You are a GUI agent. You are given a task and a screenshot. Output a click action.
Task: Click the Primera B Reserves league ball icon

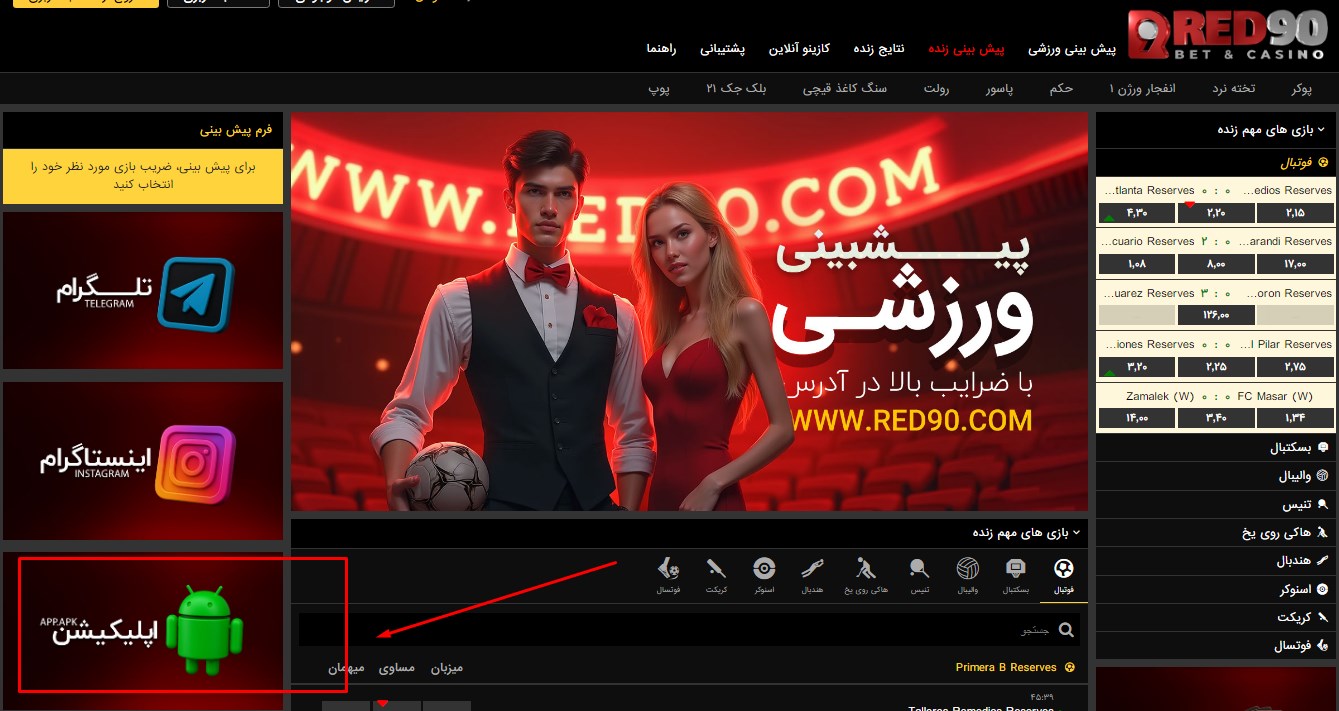pyautogui.click(x=1069, y=667)
